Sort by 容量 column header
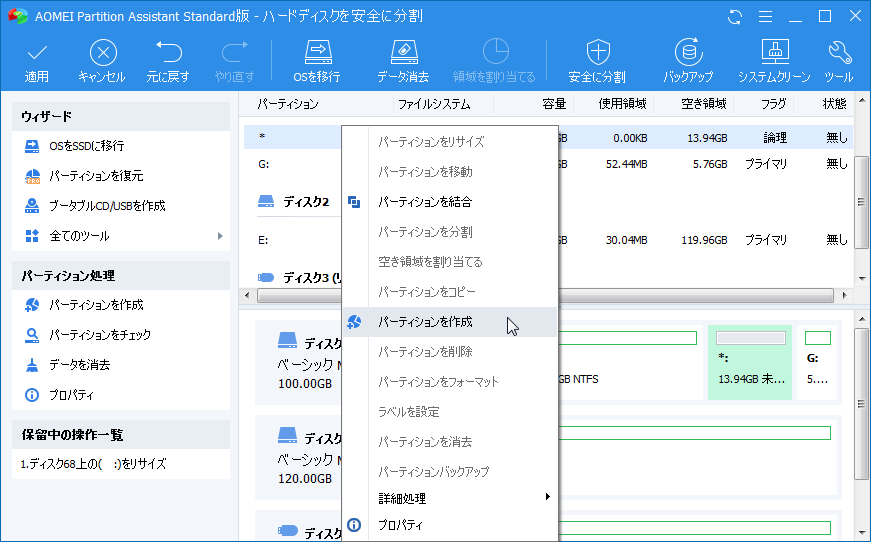 554,104
